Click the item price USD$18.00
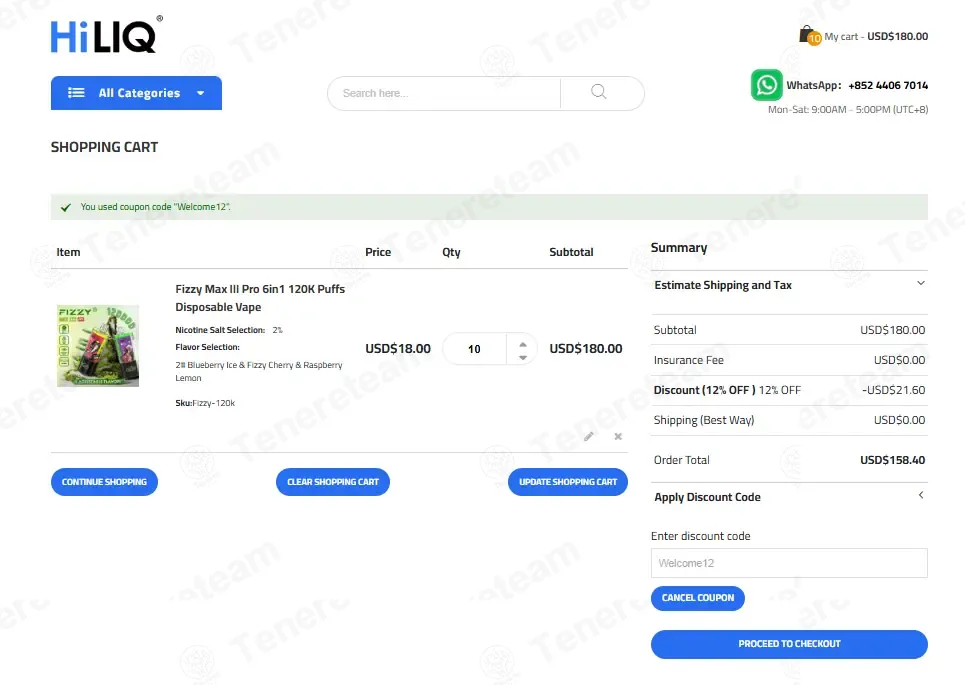Screen dimensions: 965x685 (398, 348)
